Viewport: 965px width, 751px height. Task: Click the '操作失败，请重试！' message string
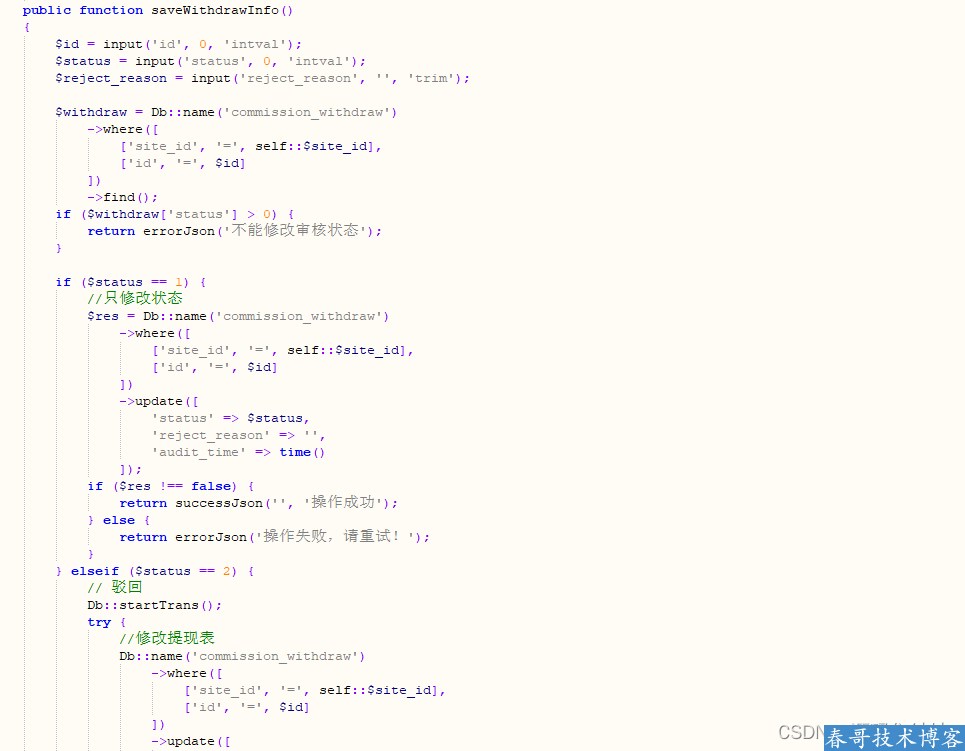click(x=335, y=537)
